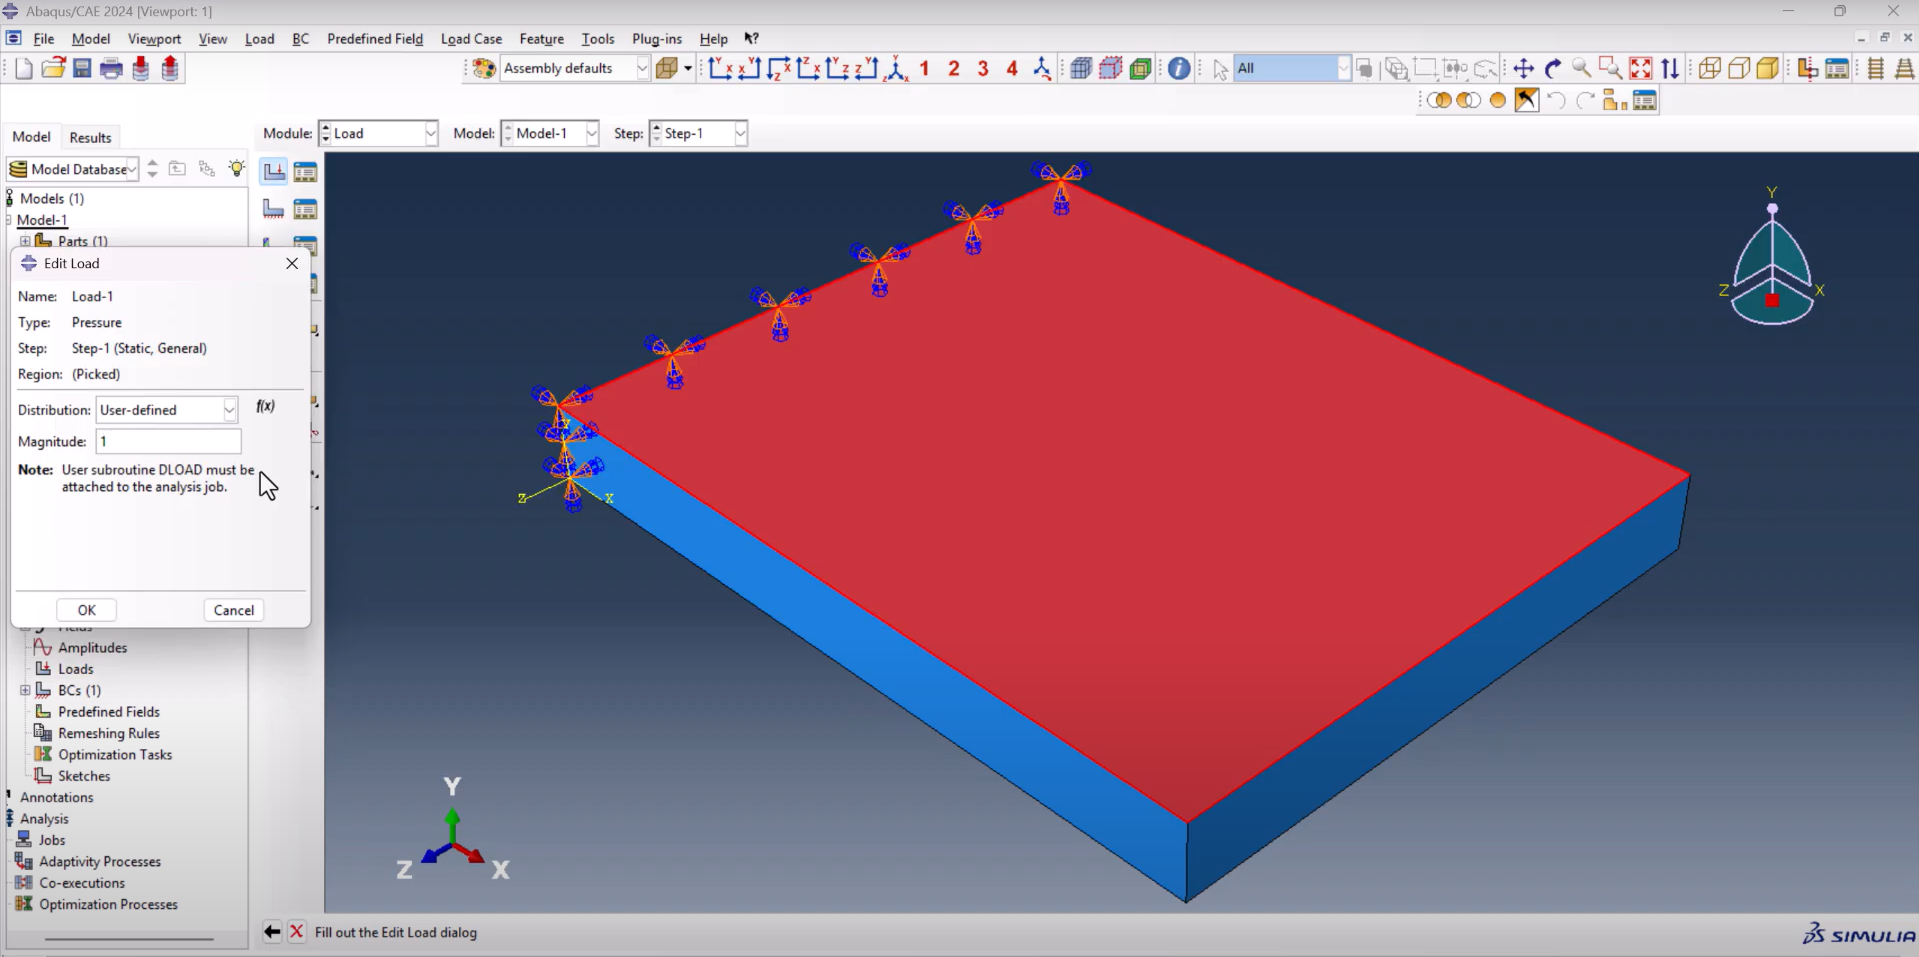Click the Query information icon

click(x=1179, y=68)
